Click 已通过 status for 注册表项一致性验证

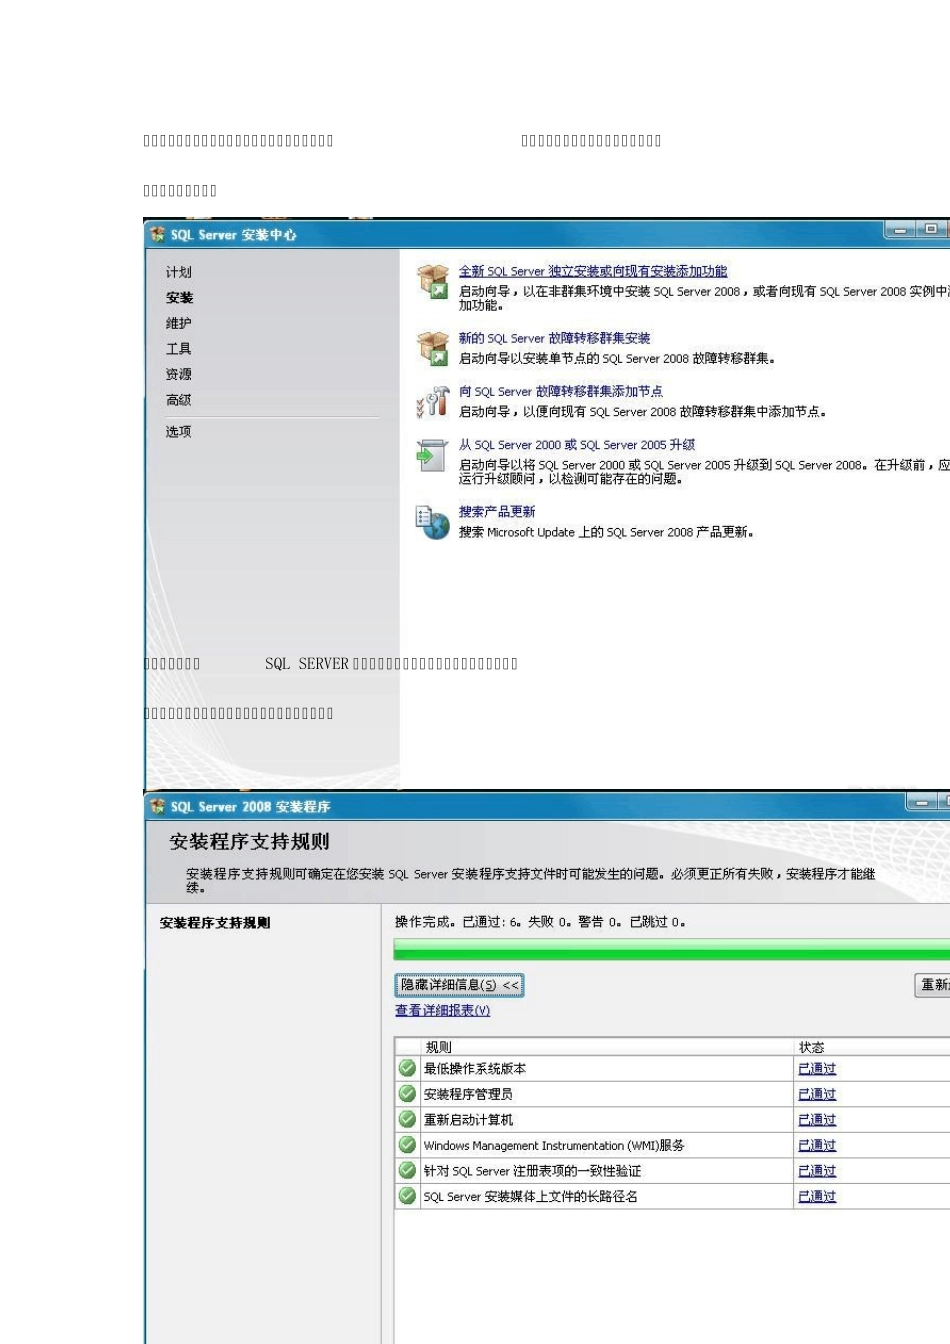(817, 1171)
